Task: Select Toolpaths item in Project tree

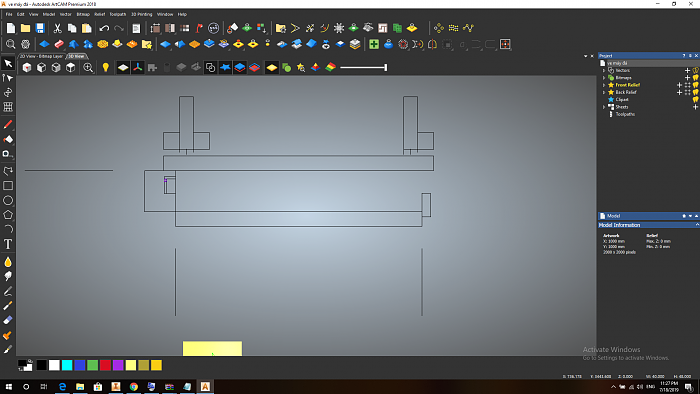Action: tap(625, 114)
